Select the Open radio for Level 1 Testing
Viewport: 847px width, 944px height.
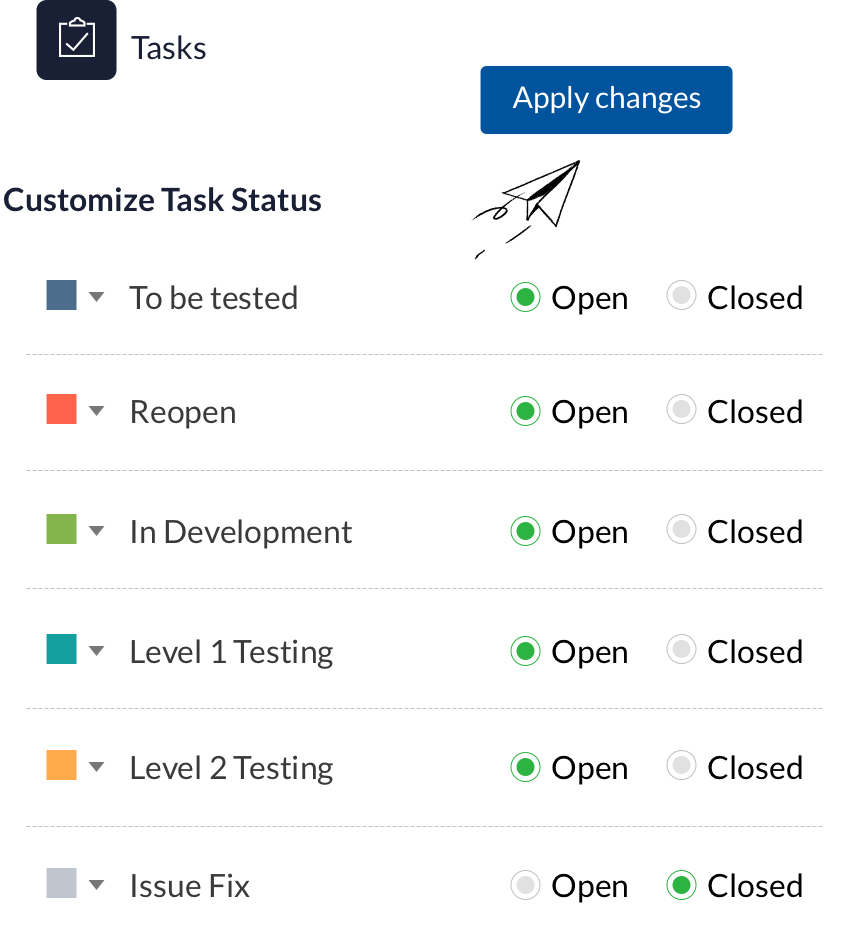(525, 651)
